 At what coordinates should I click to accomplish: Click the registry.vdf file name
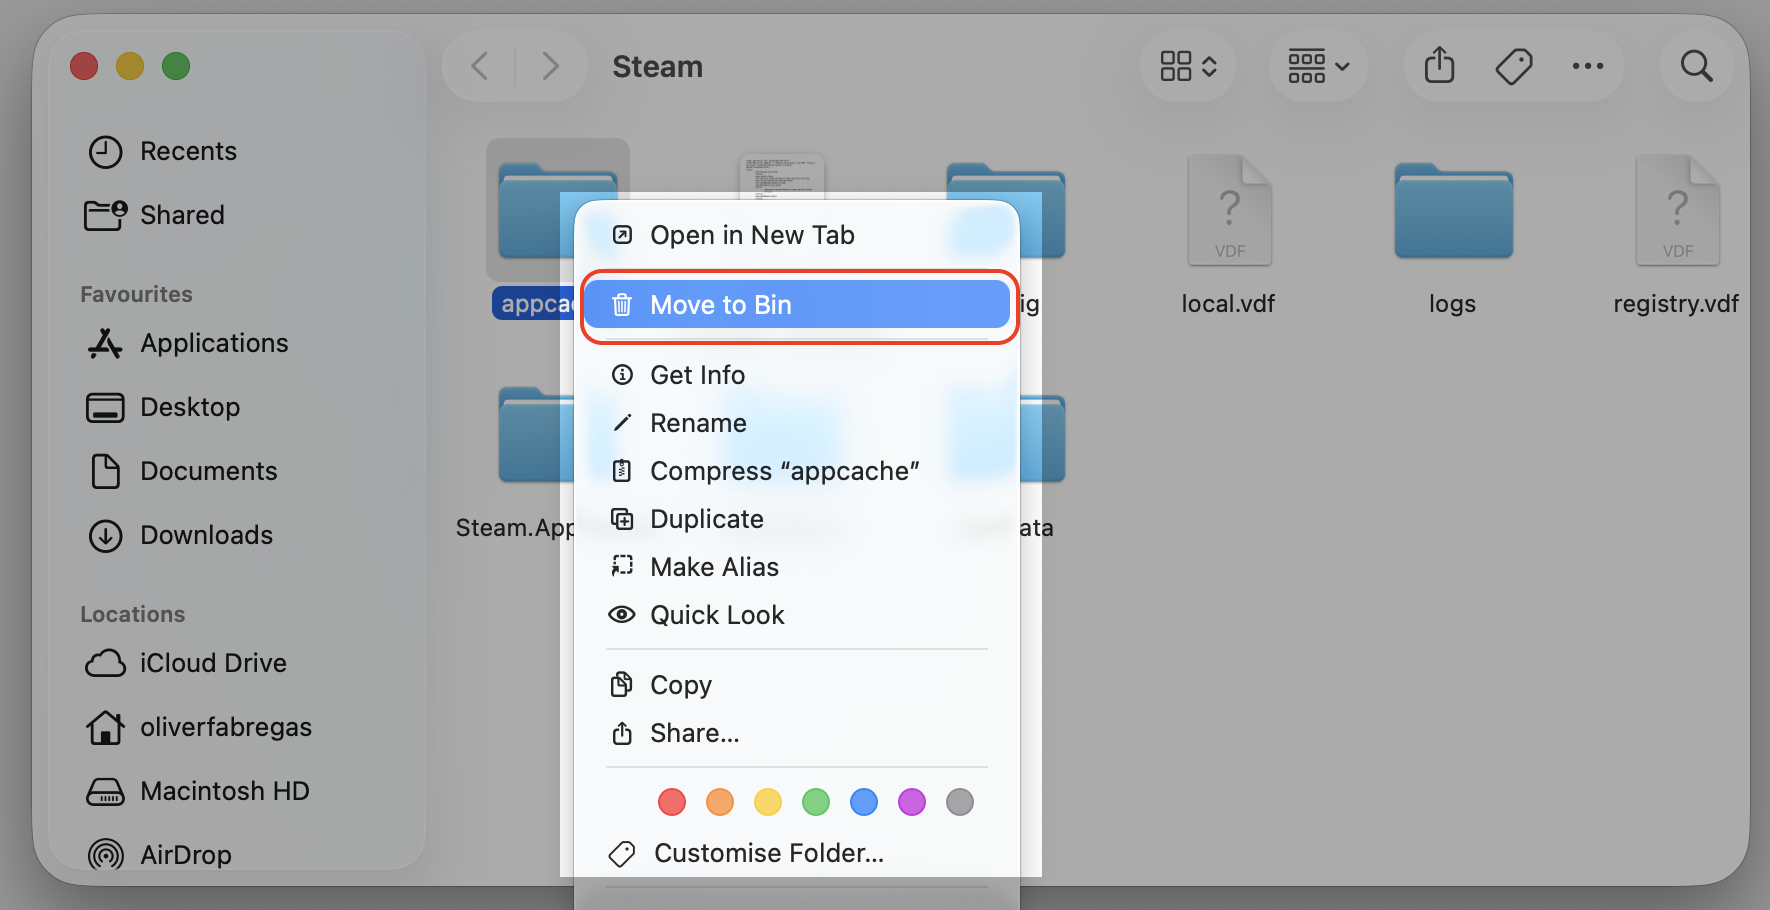coord(1676,304)
